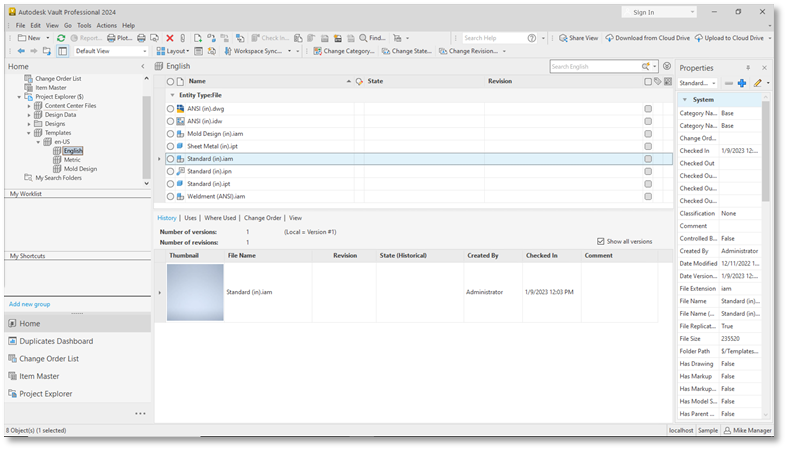Select radio circle for Weldment (ANSI).iam
This screenshot has width=787, height=450.
171,197
